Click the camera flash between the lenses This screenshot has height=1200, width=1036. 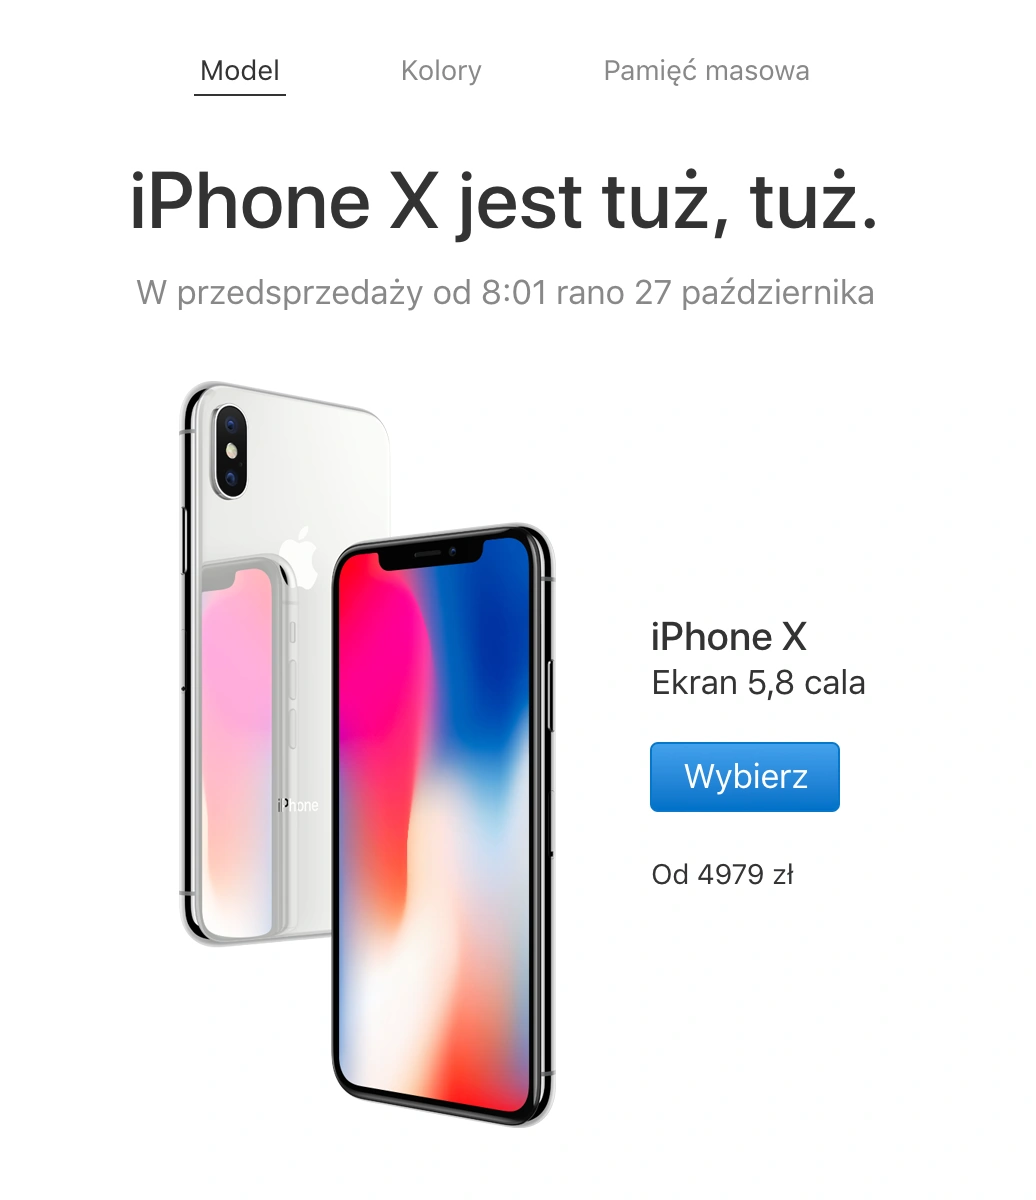tap(232, 451)
